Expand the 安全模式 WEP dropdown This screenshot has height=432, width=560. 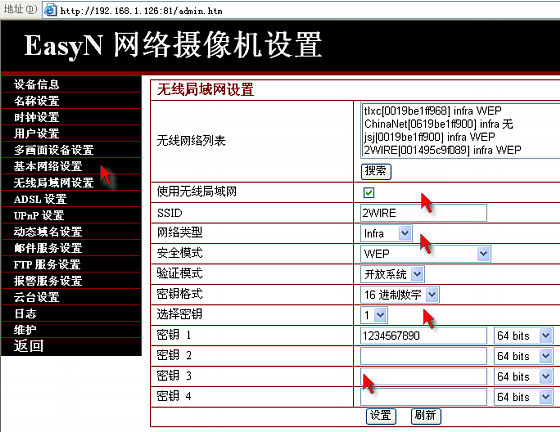click(x=425, y=254)
